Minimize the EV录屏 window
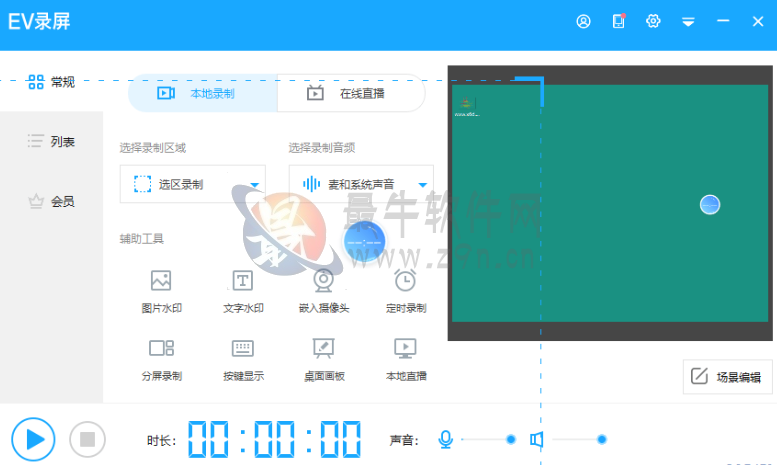The width and height of the screenshot is (777, 465). (x=723, y=21)
